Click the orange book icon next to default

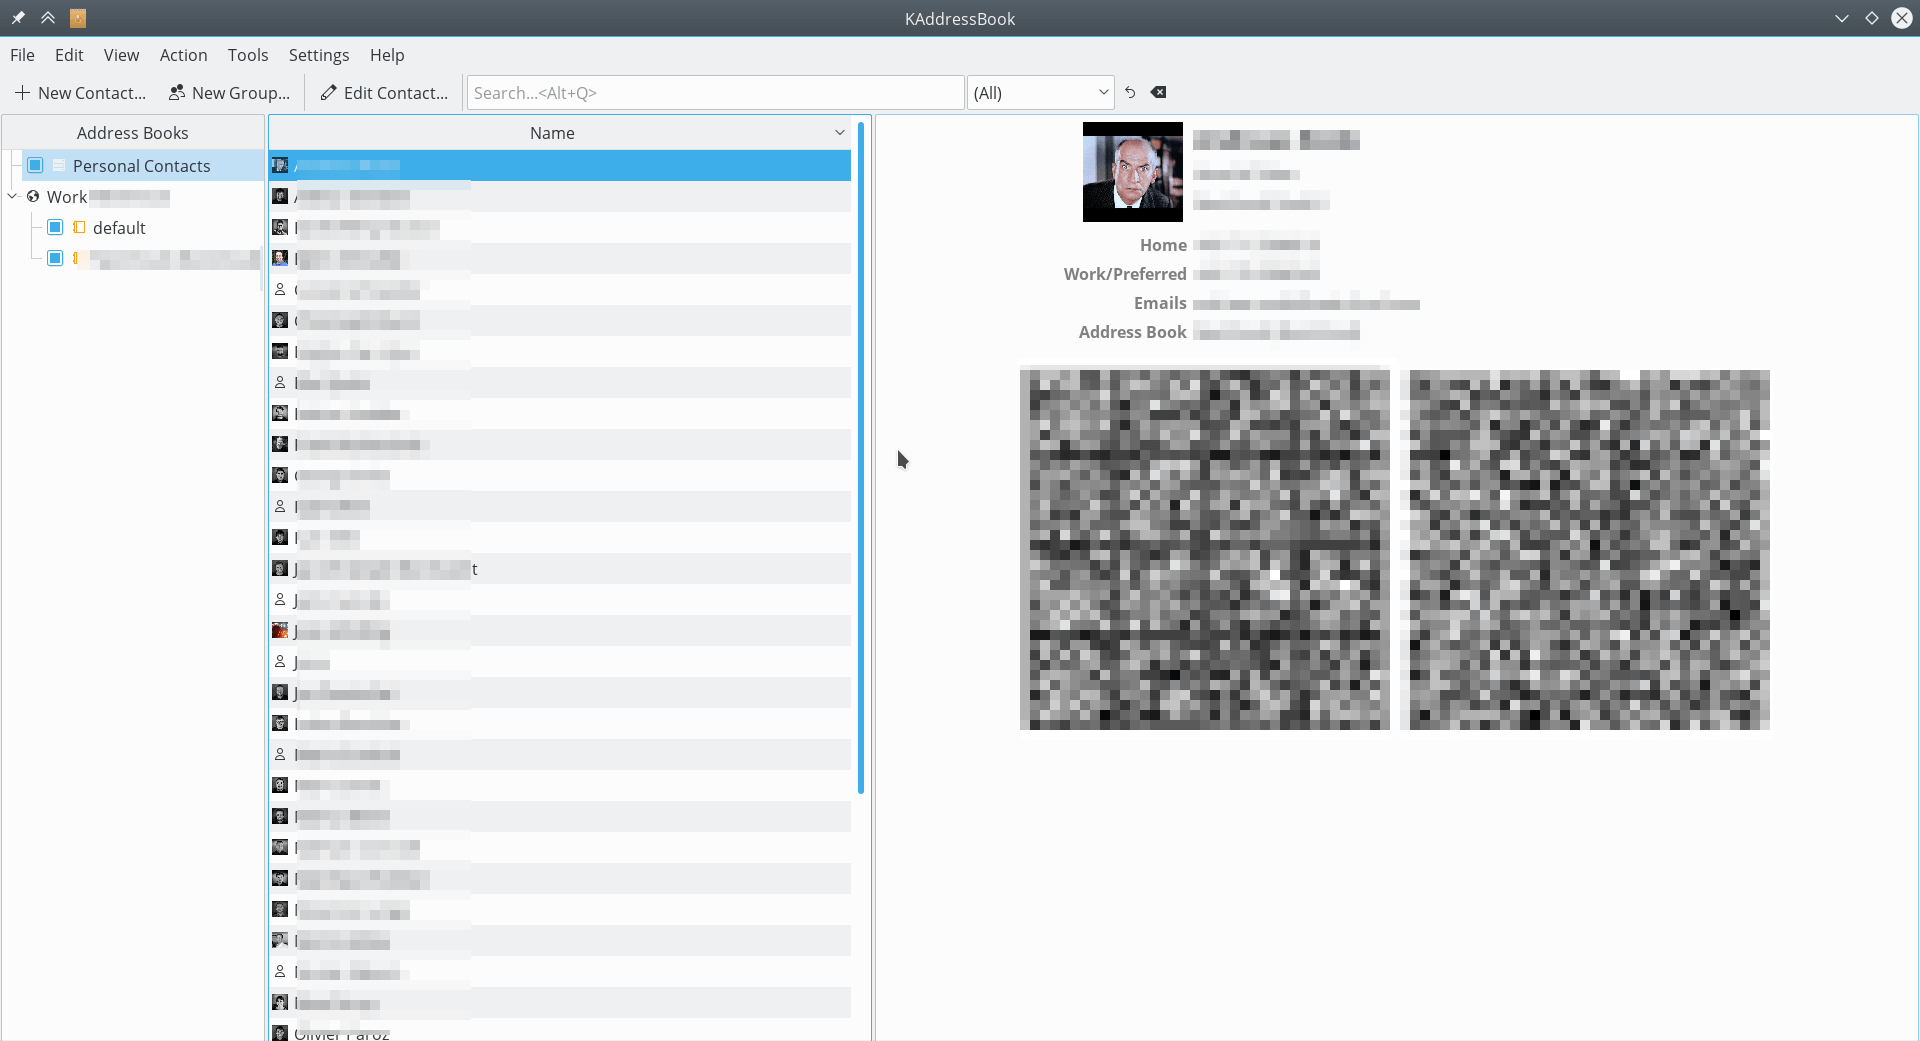79,227
